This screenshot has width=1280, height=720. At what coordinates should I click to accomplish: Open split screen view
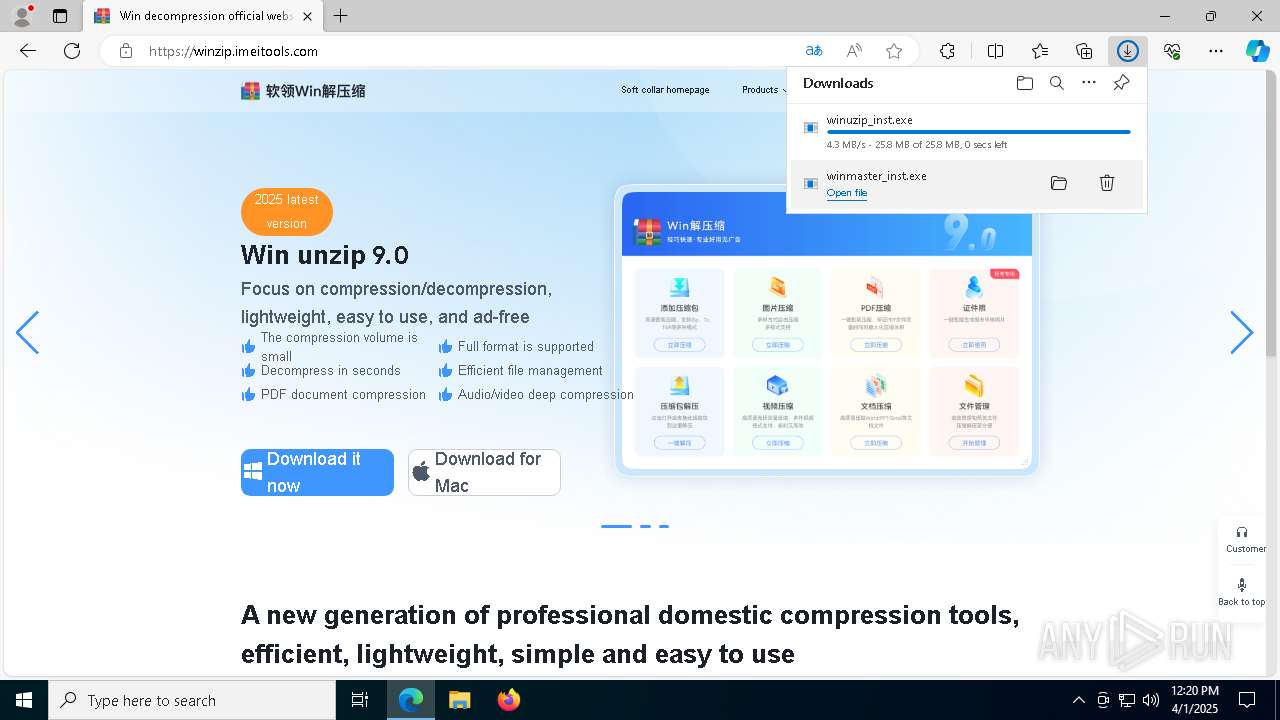pyautogui.click(x=996, y=51)
